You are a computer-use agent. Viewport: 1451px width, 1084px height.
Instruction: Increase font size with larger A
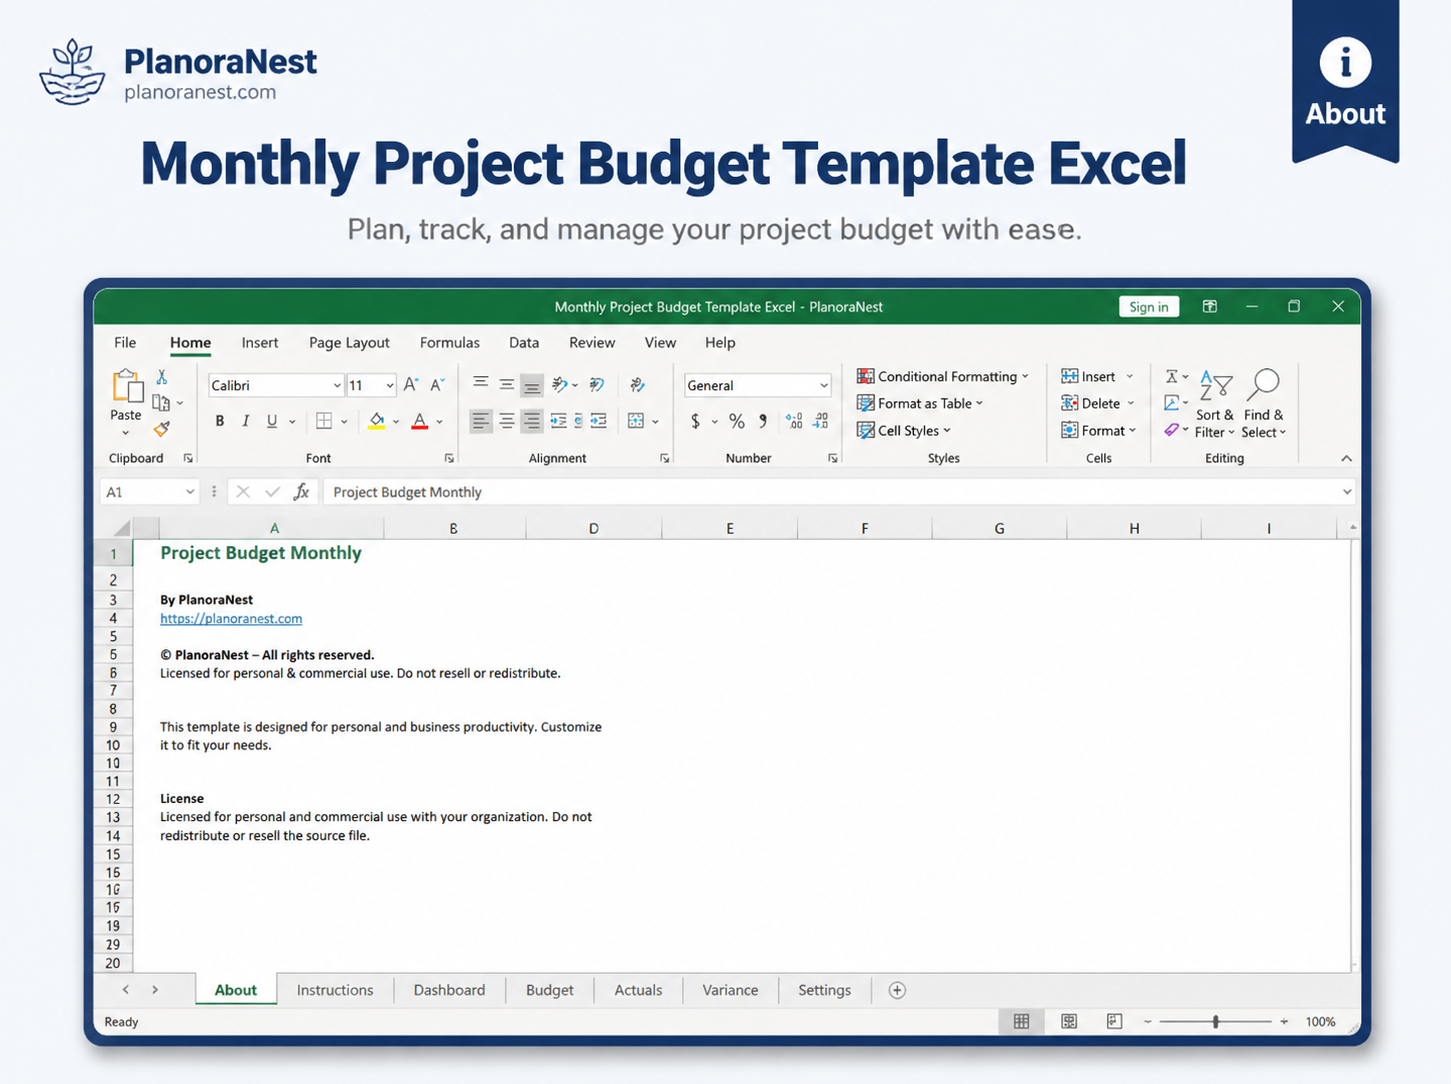click(x=411, y=385)
